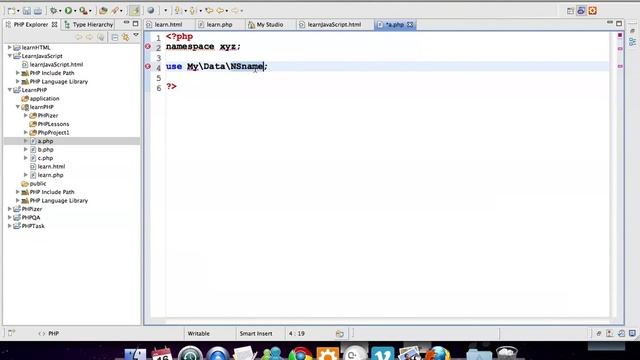This screenshot has width=640, height=360.
Task: Select c.php in the explorer
Action: pos(45,158)
